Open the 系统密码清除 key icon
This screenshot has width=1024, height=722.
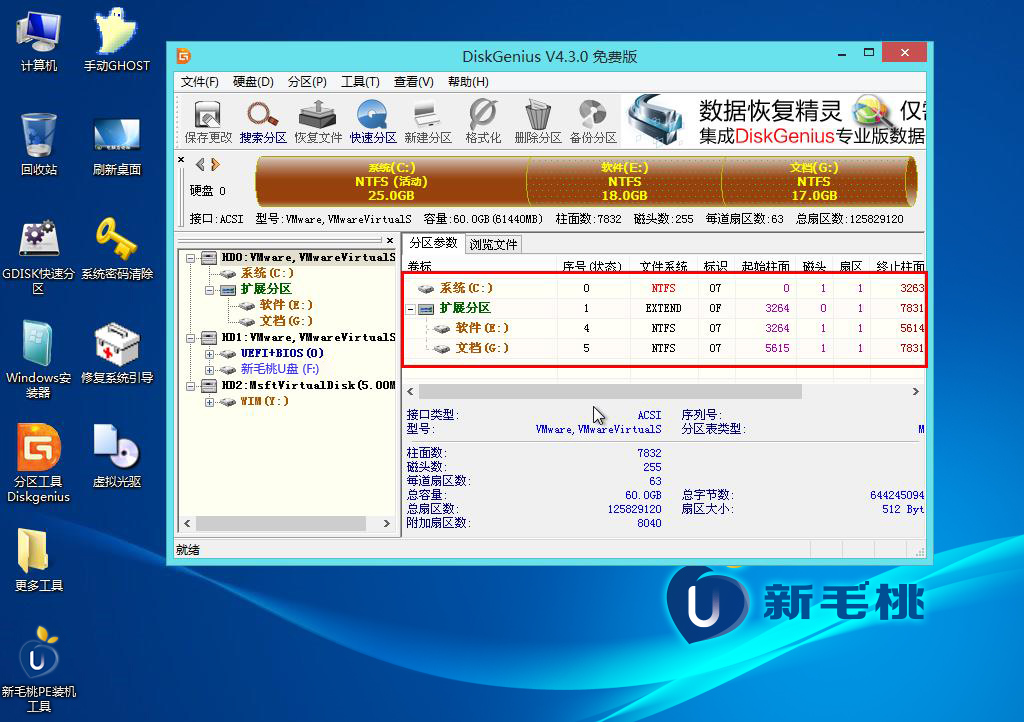pyautogui.click(x=117, y=249)
